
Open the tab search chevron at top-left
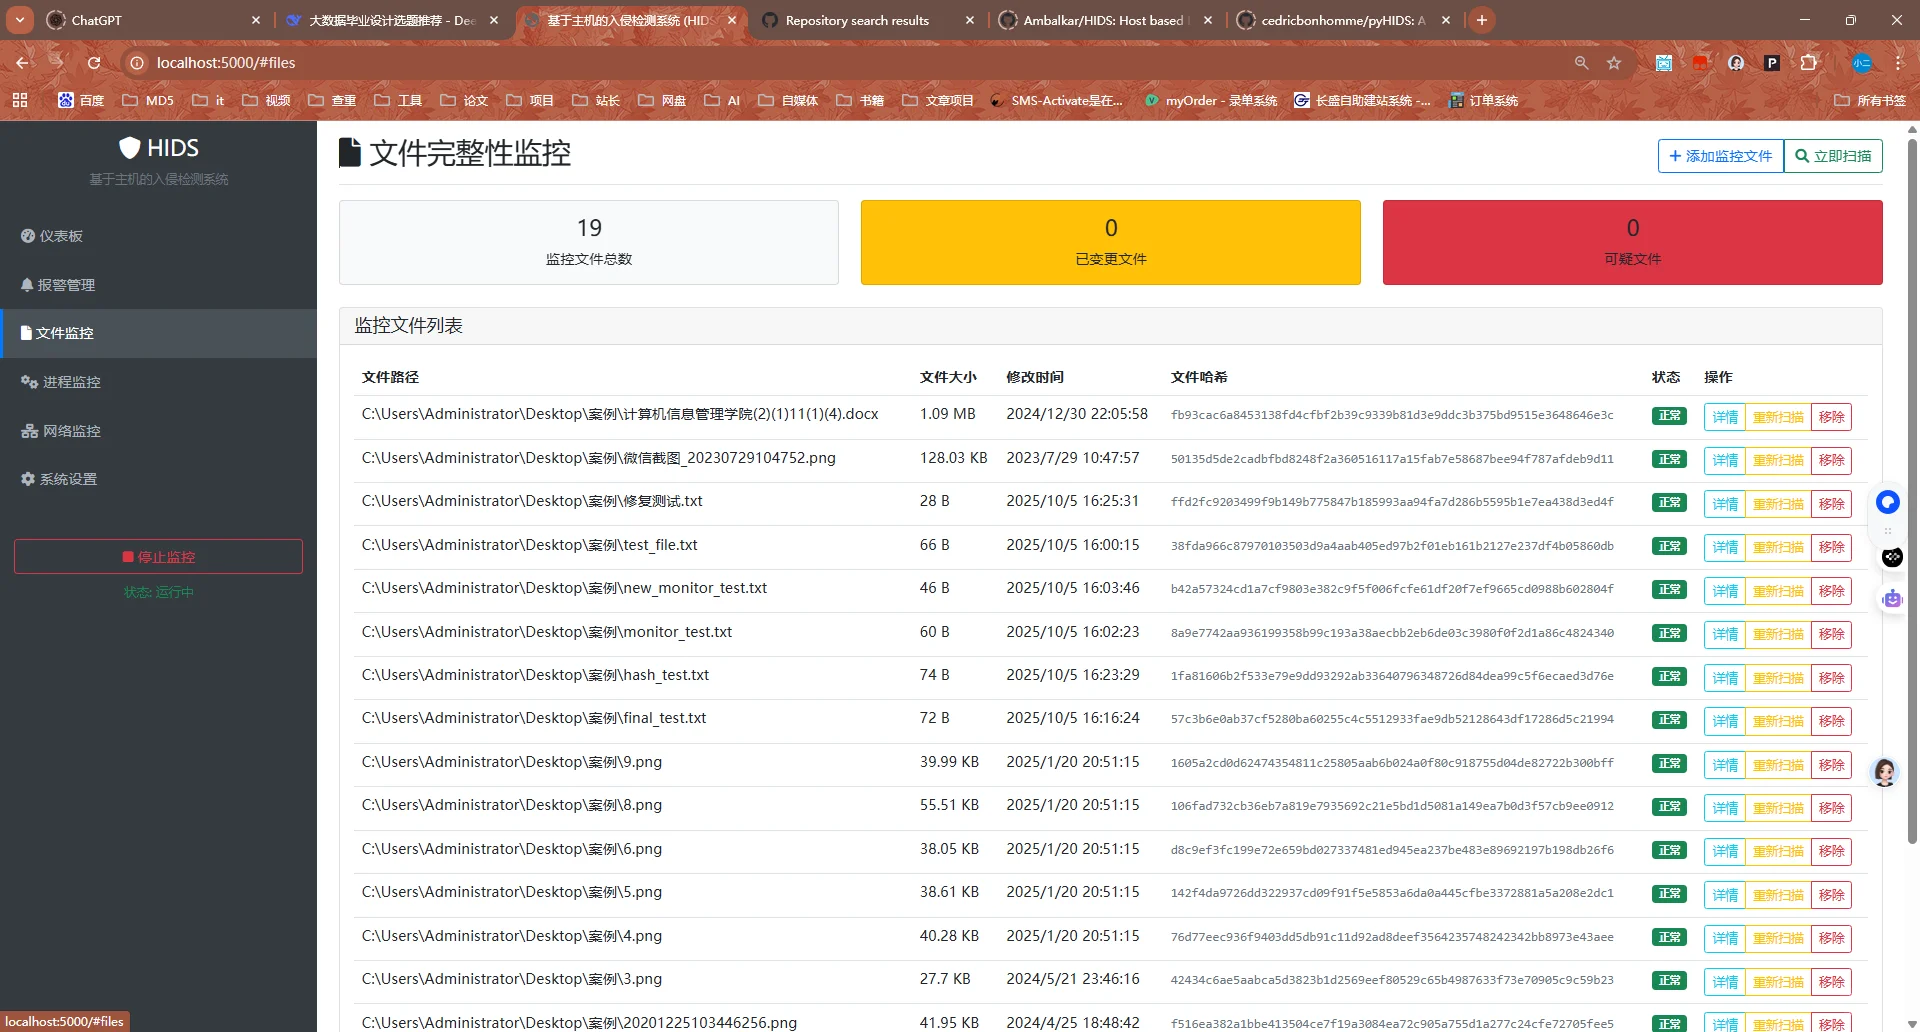(x=19, y=20)
